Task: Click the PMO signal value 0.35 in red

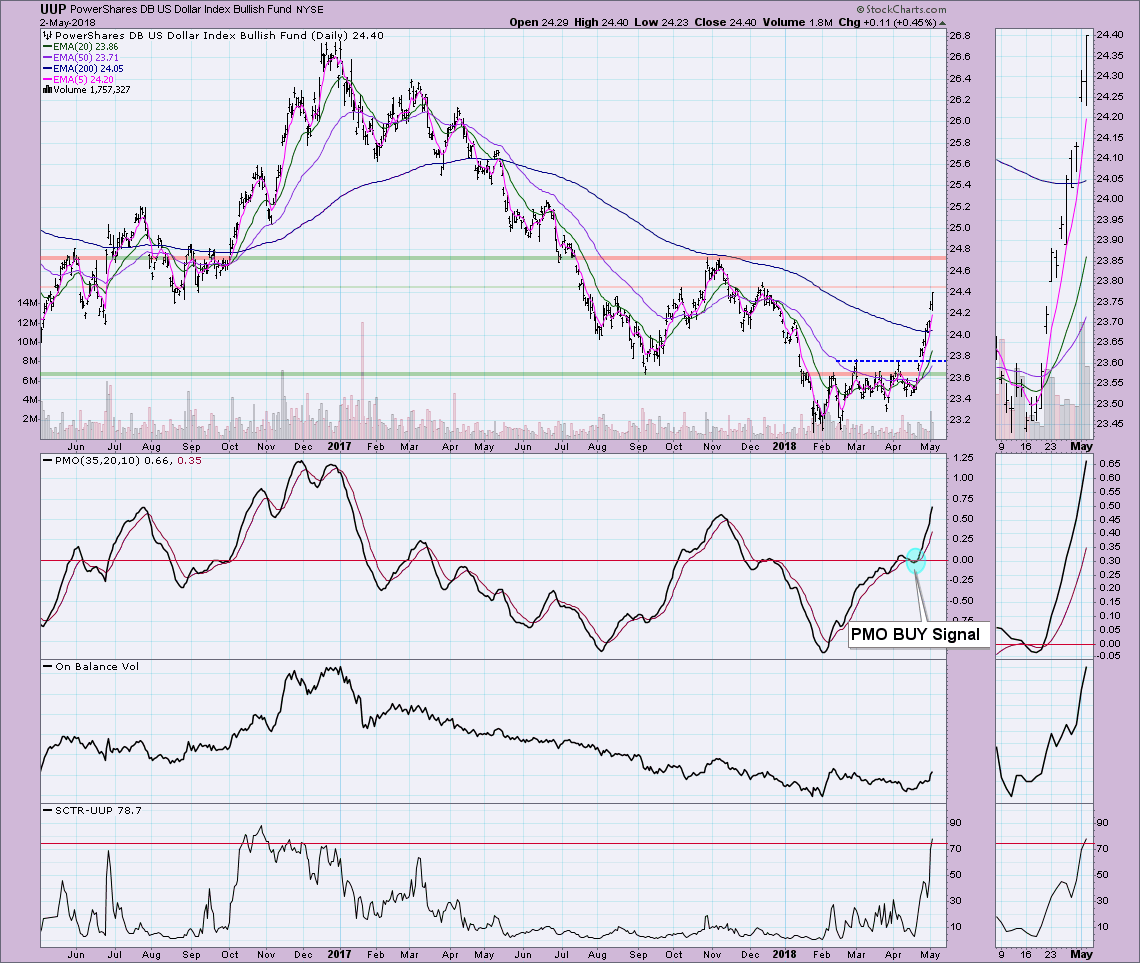Action: (x=190, y=461)
